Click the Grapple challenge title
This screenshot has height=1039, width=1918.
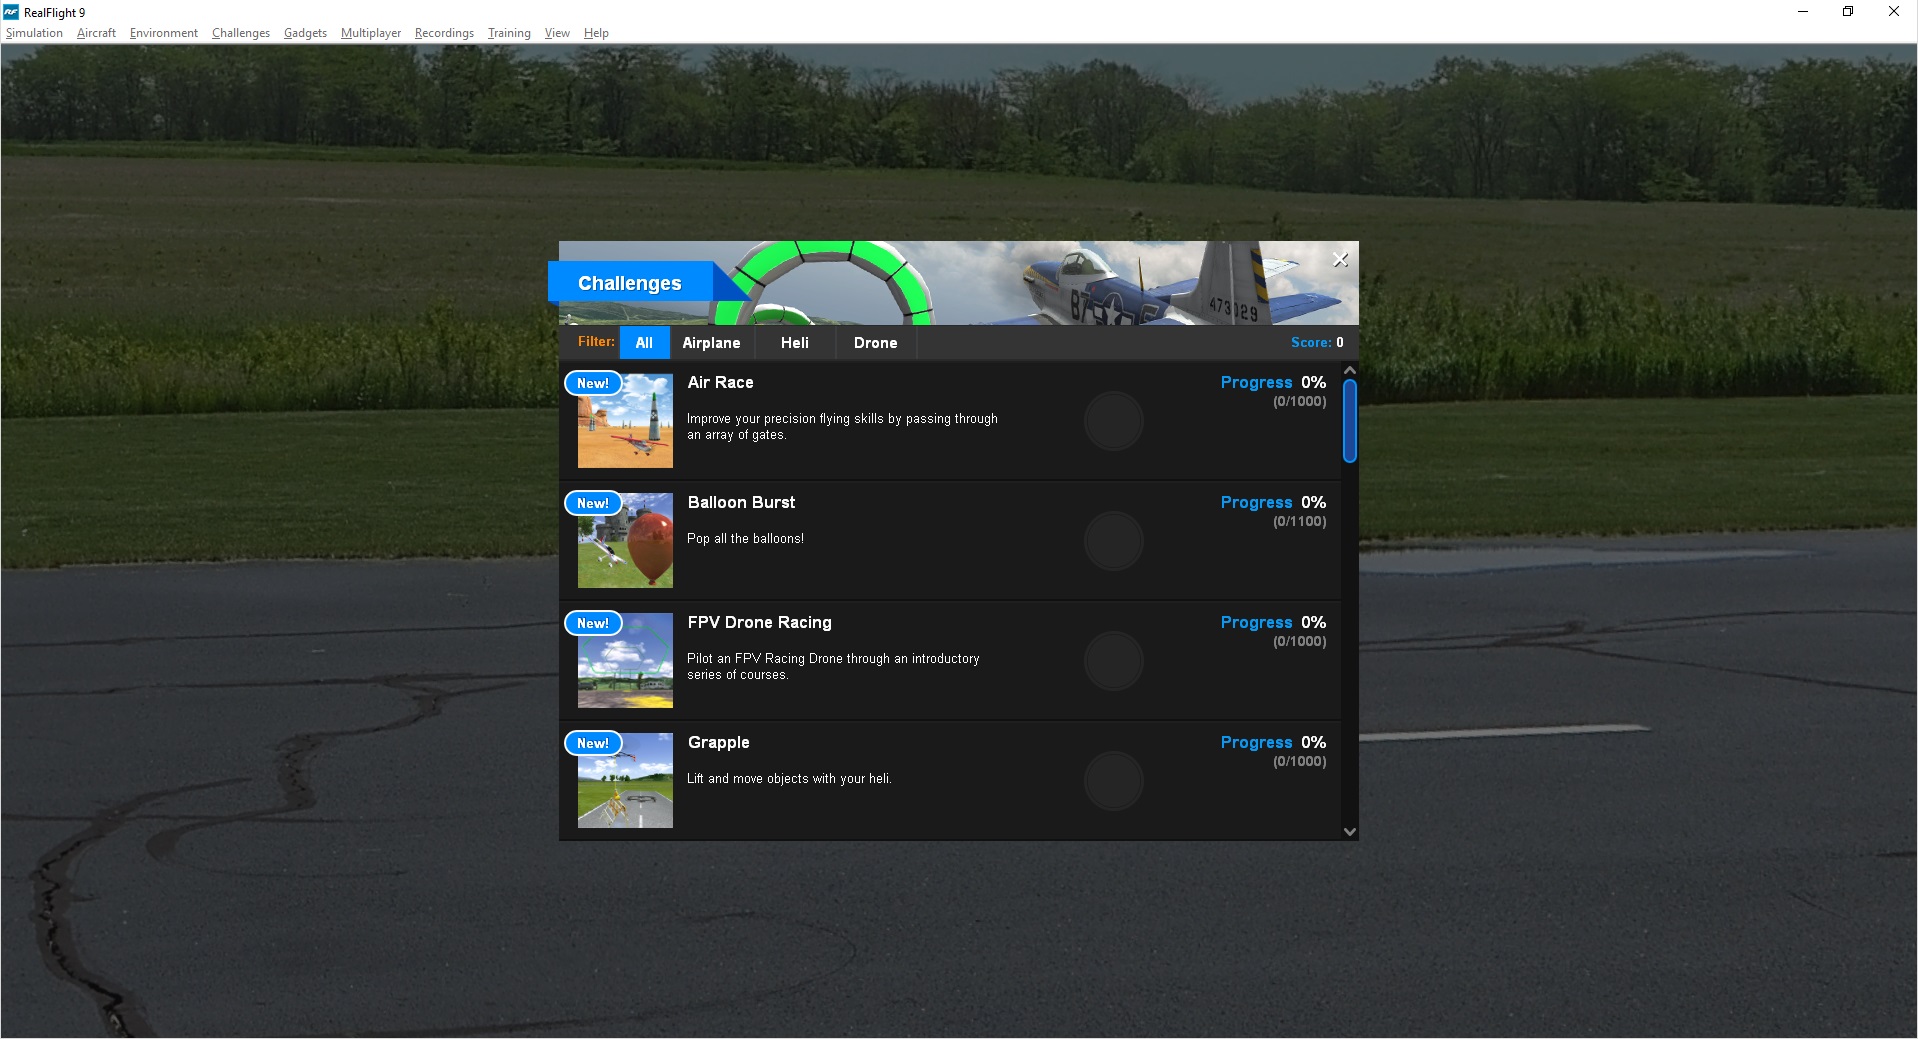718,742
